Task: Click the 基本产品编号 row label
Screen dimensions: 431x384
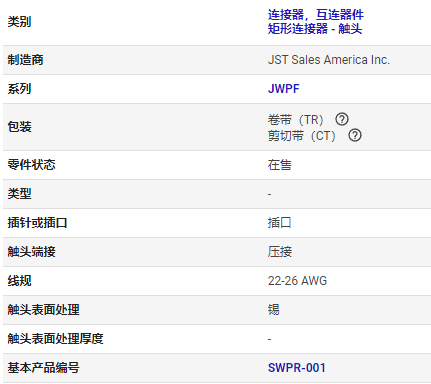Action: coord(43,368)
